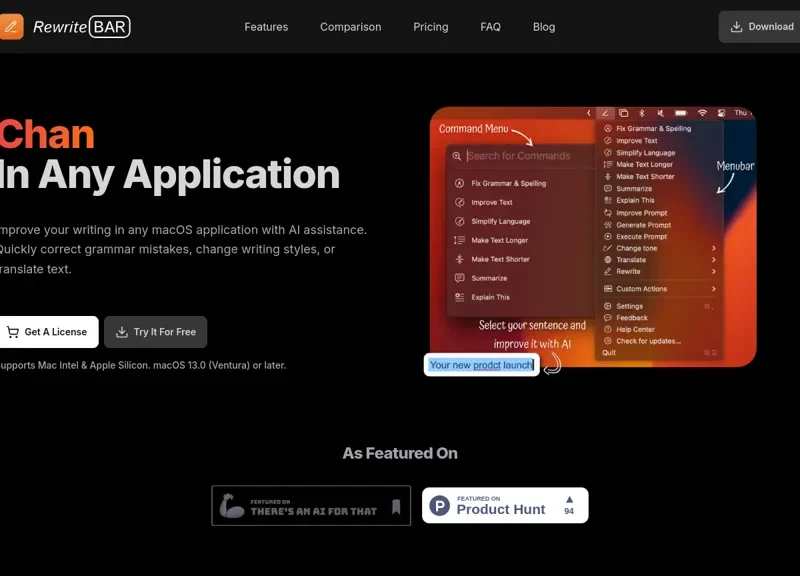The image size is (800, 576).
Task: Open the Pricing menu item
Action: tap(430, 27)
